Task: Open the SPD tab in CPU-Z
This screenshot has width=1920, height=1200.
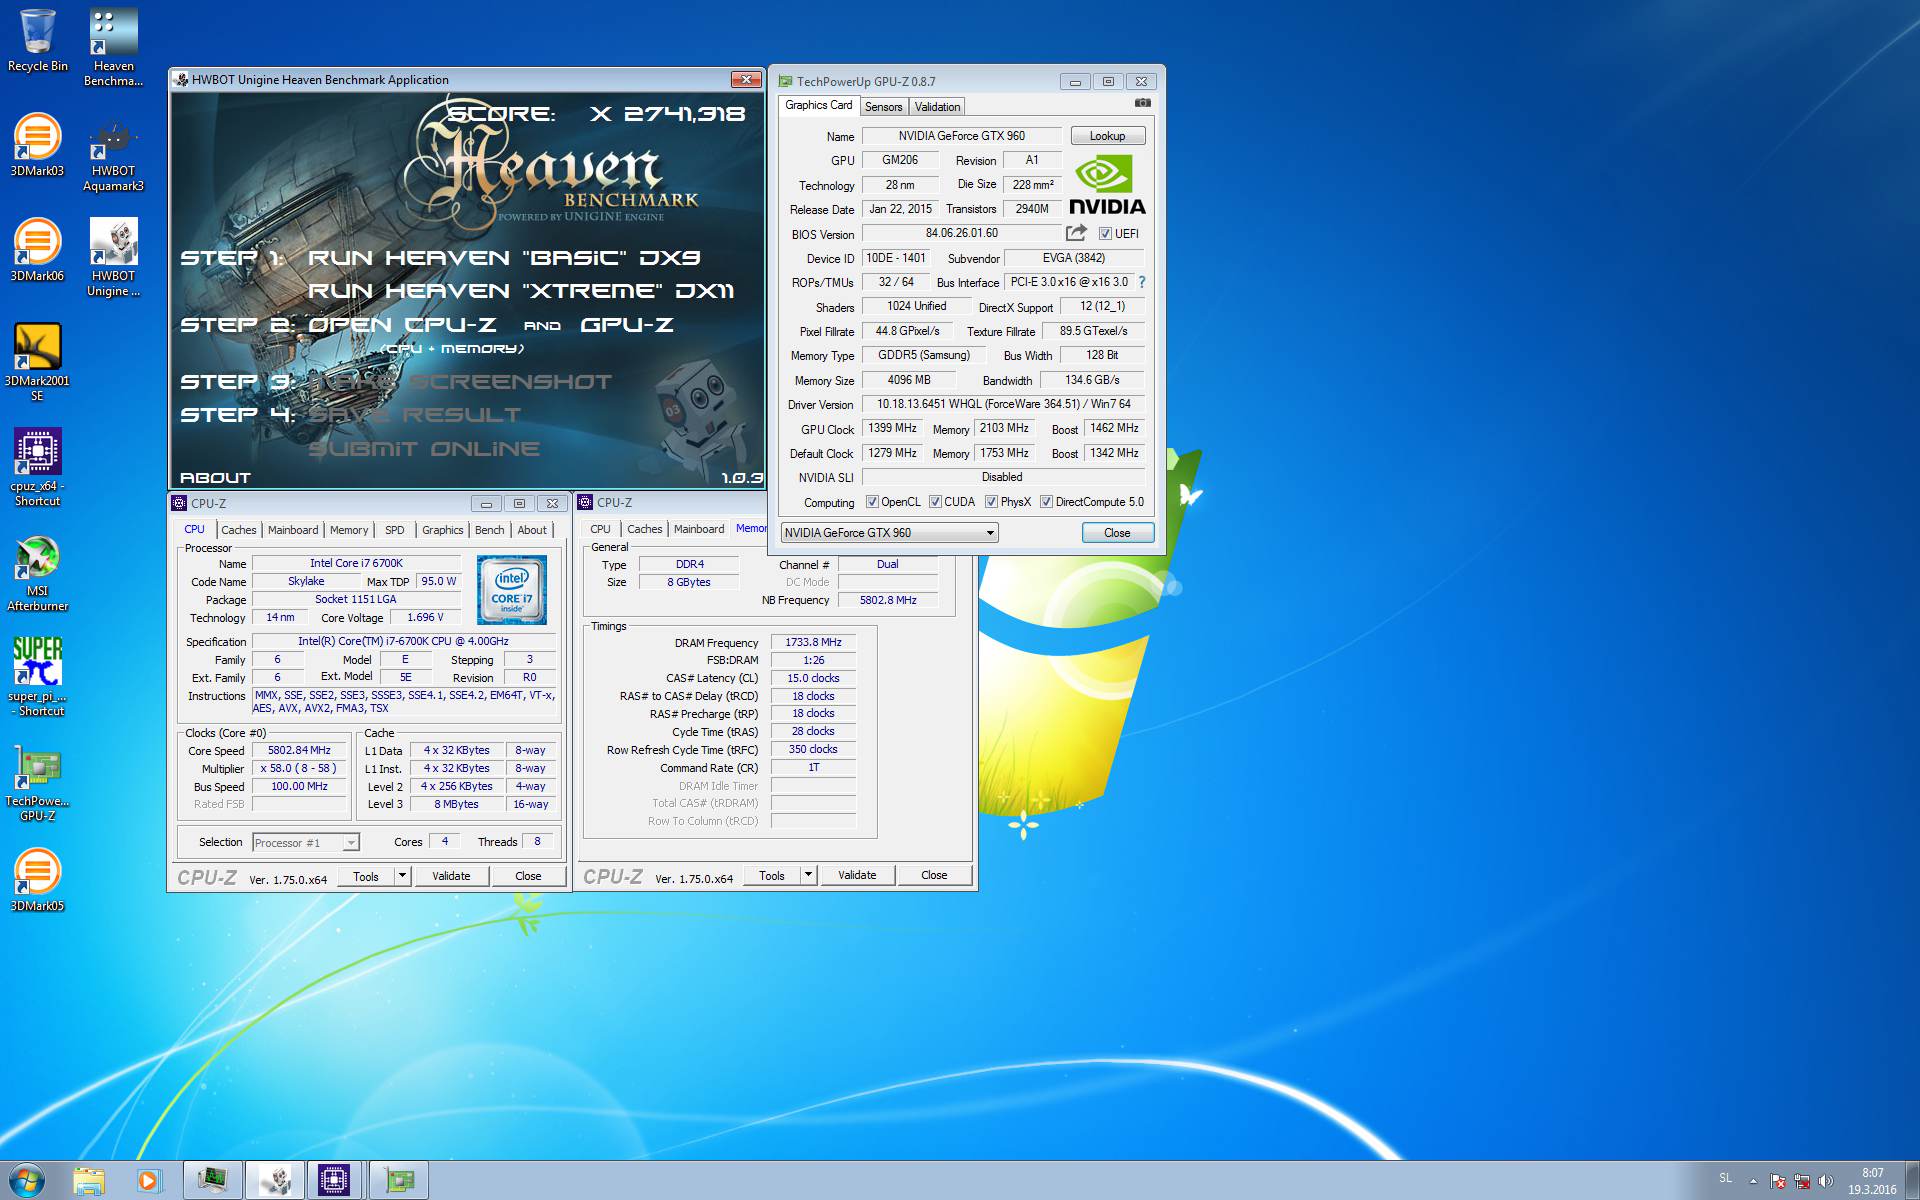Action: click(x=395, y=530)
